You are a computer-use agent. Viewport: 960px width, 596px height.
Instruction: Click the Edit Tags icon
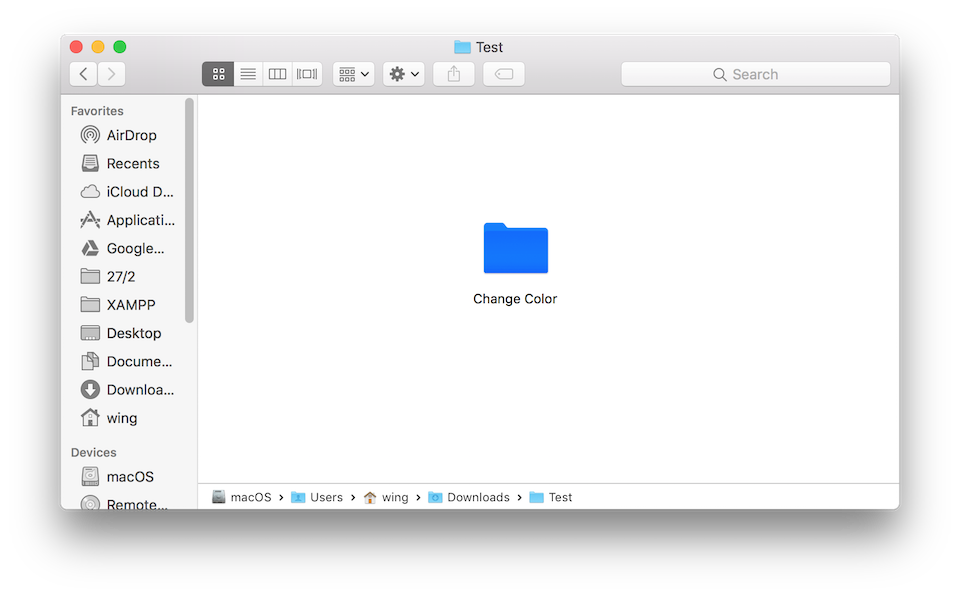pyautogui.click(x=503, y=73)
